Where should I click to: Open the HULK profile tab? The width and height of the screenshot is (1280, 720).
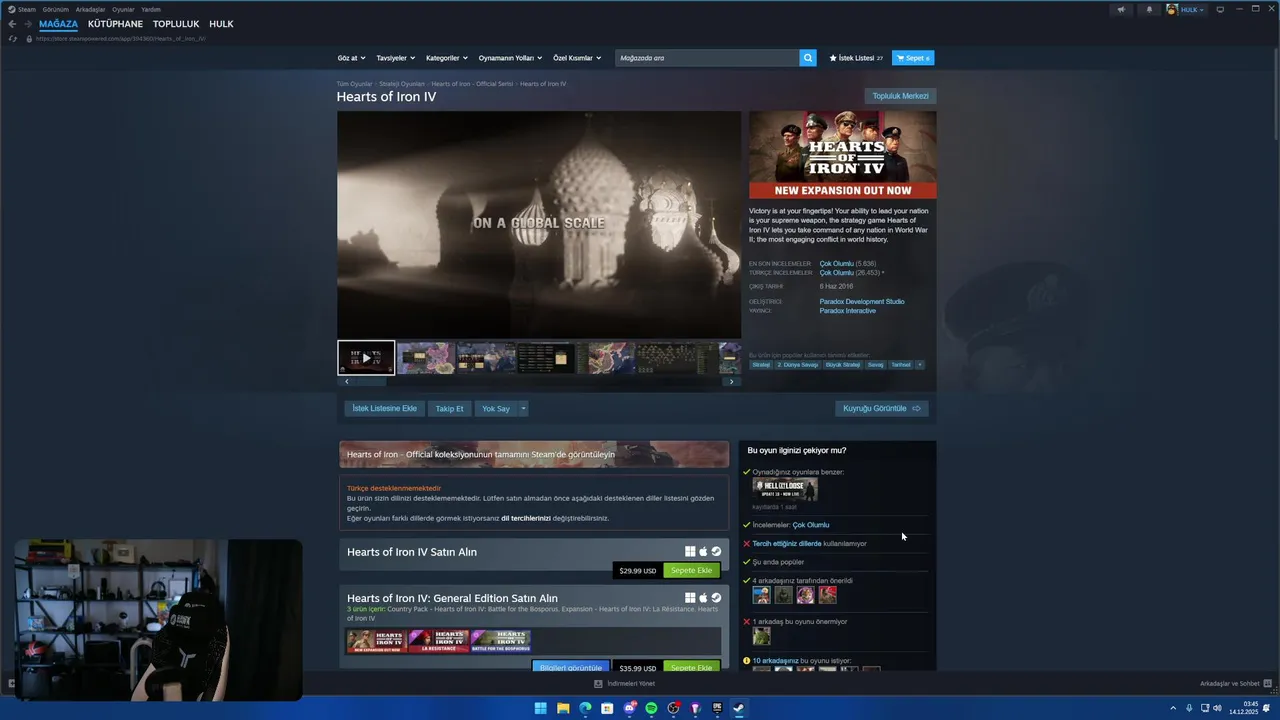[221, 24]
